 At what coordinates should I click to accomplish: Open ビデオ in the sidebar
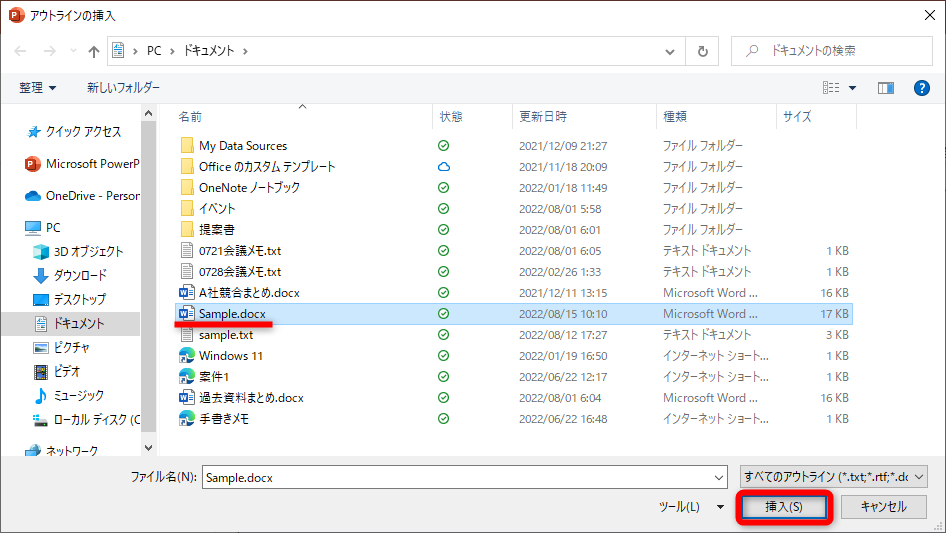(57, 371)
